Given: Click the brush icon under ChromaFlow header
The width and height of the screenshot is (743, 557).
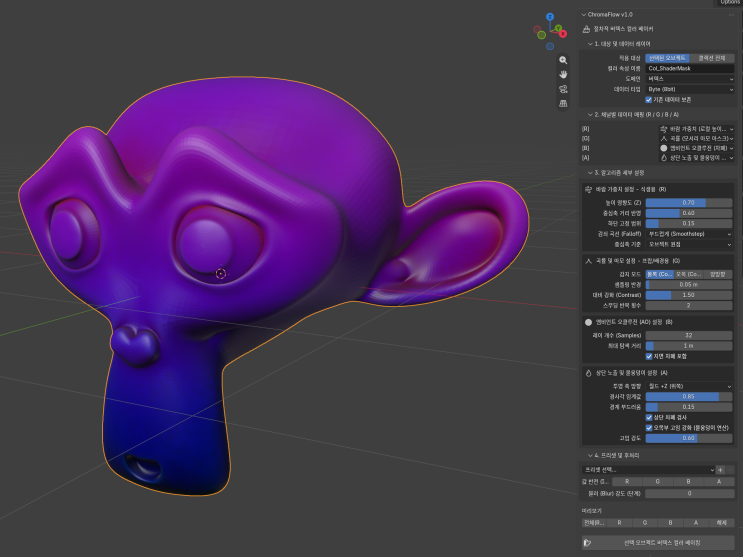Looking at the screenshot, I should point(586,29).
